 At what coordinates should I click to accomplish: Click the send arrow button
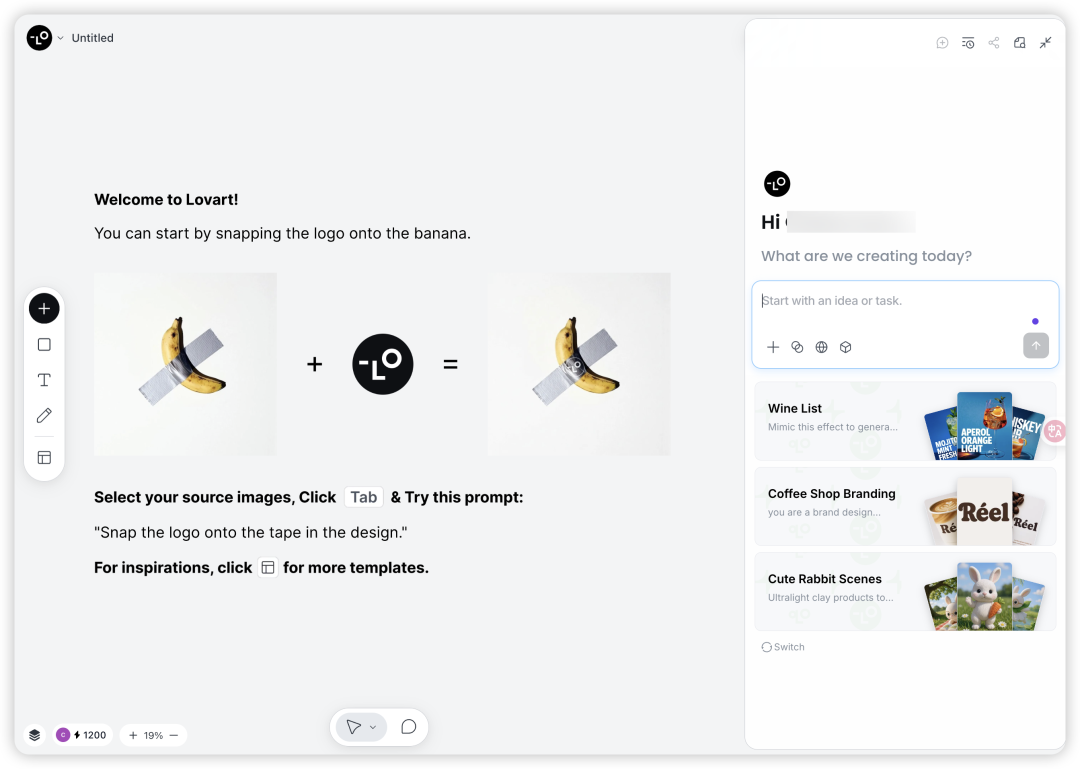click(1036, 346)
